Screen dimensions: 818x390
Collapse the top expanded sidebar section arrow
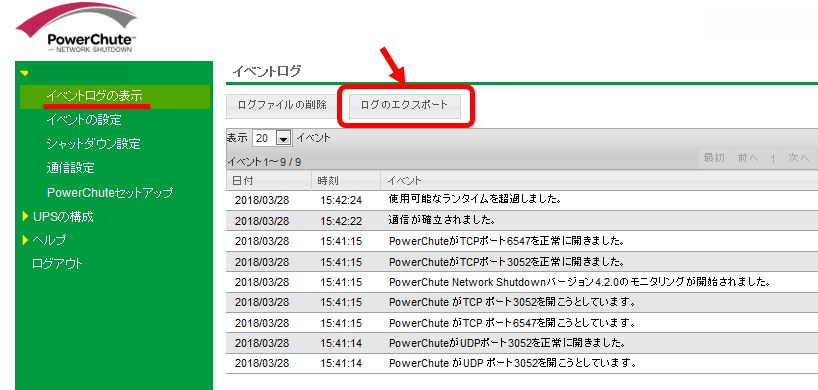pyautogui.click(x=24, y=73)
